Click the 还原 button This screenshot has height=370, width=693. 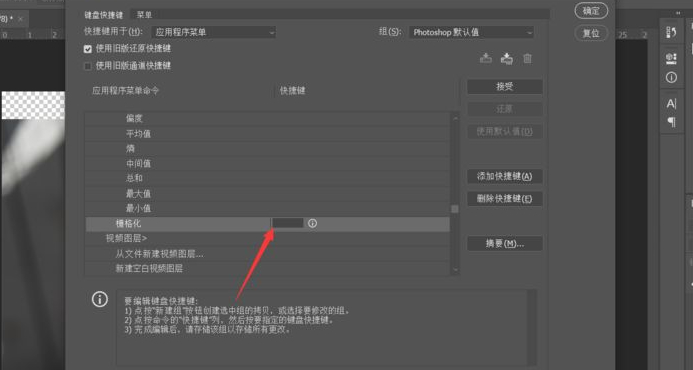coord(505,109)
